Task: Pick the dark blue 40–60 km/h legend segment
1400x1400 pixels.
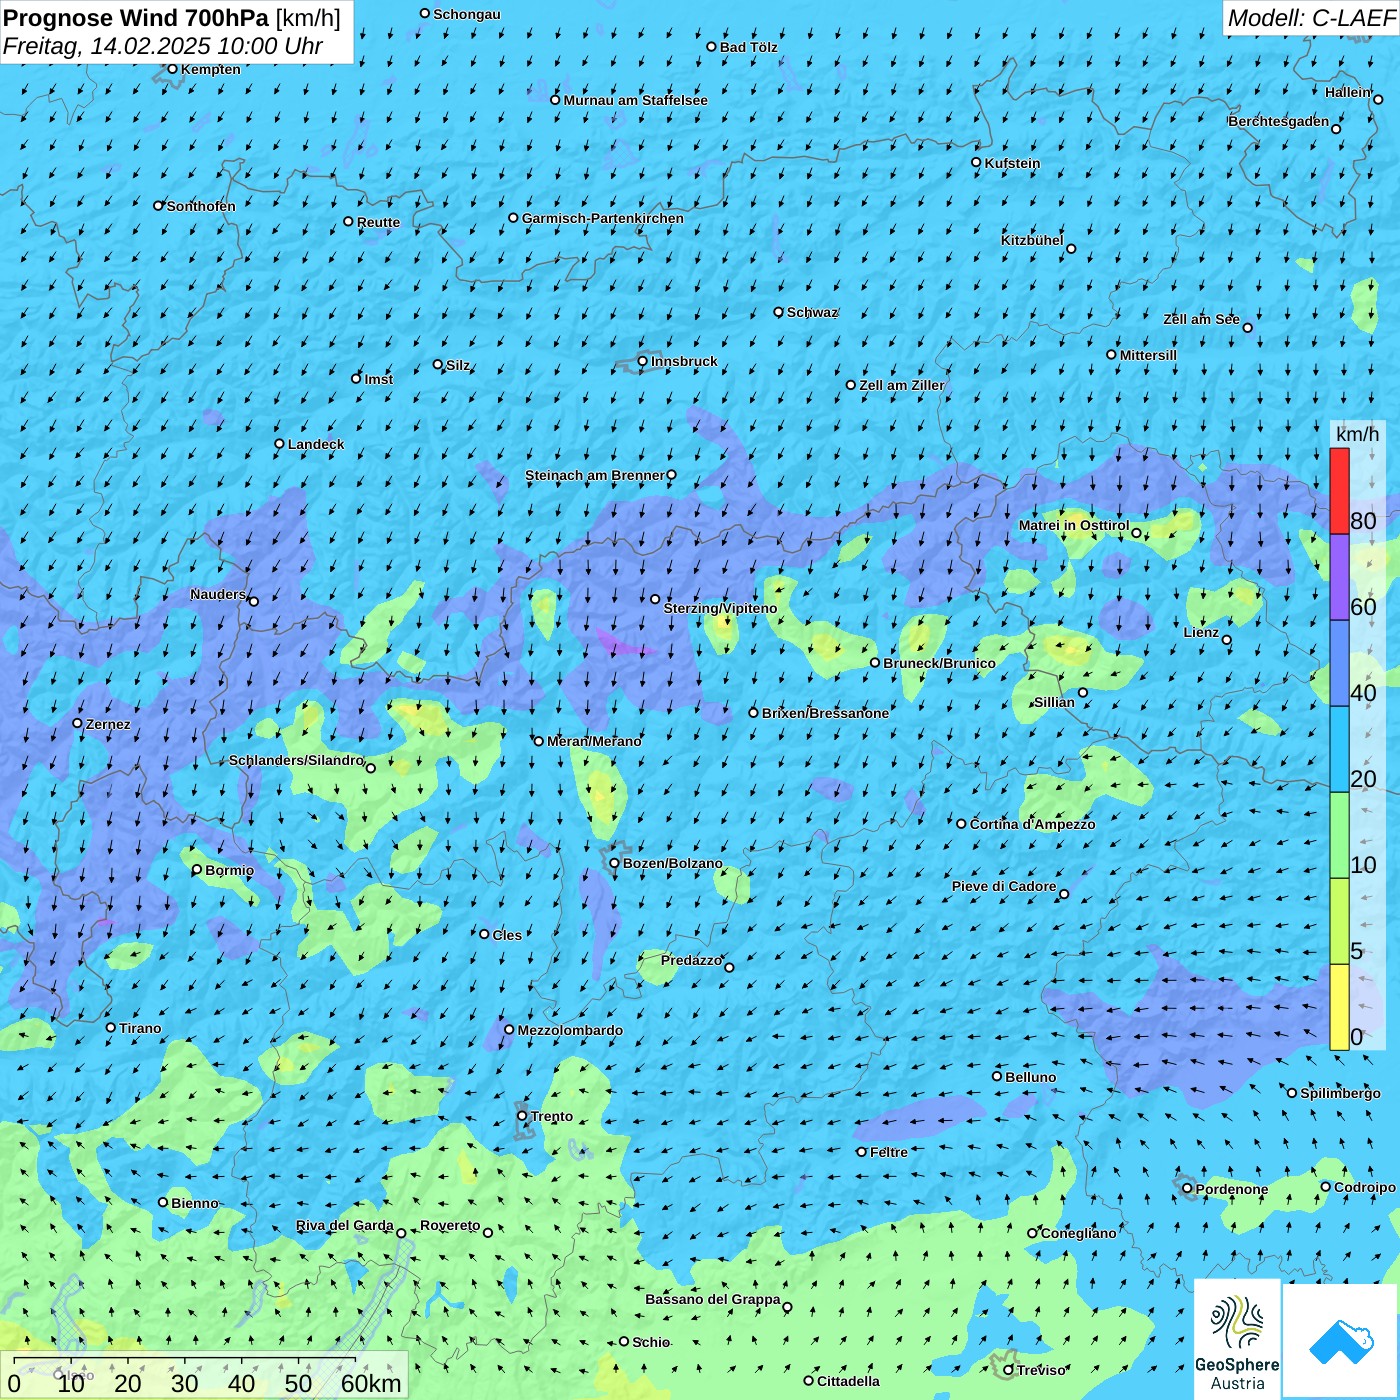Action: tap(1339, 664)
